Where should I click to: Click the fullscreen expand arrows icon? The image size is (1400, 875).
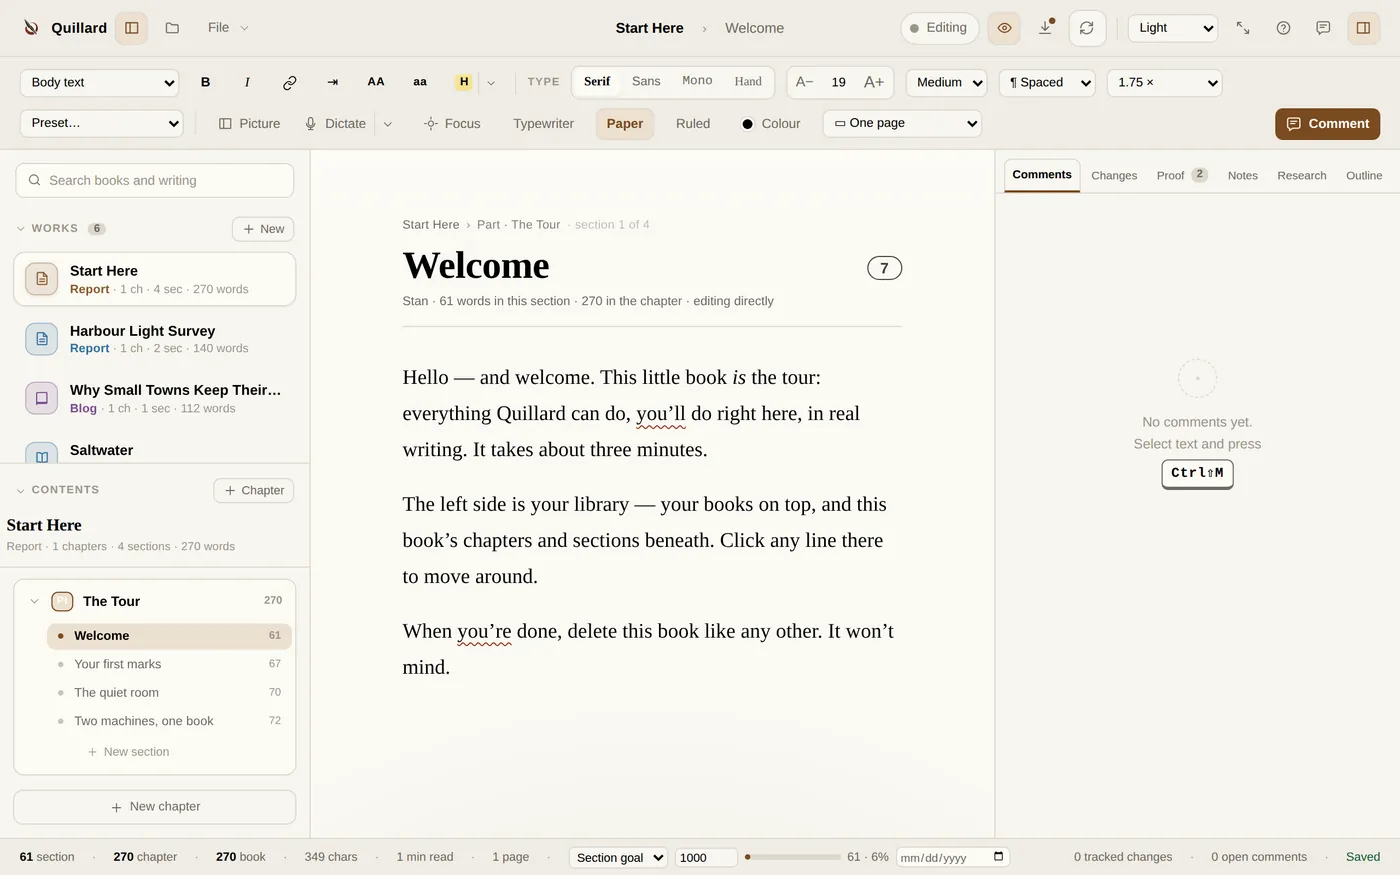coord(1243,28)
